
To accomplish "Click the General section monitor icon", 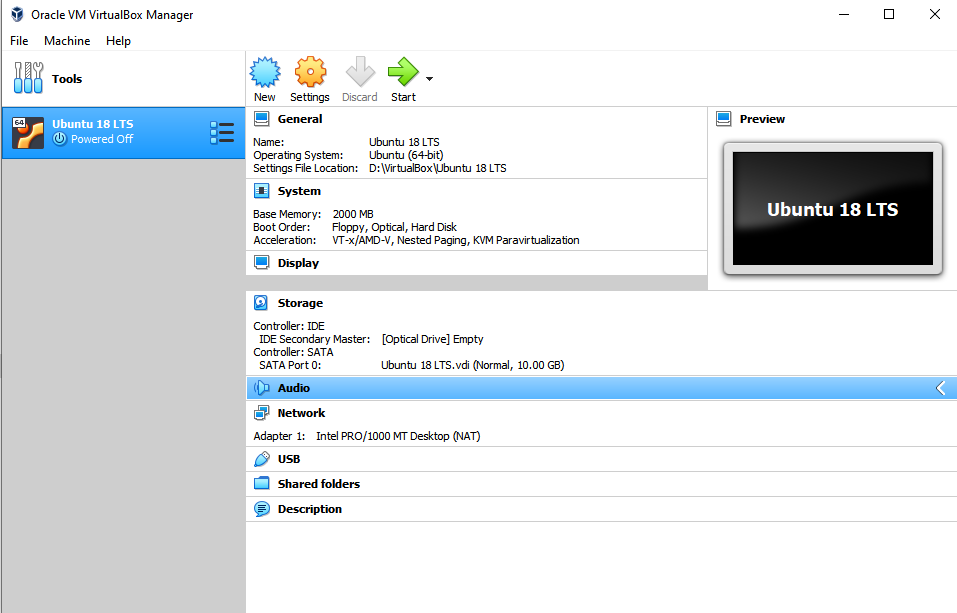I will click(262, 119).
